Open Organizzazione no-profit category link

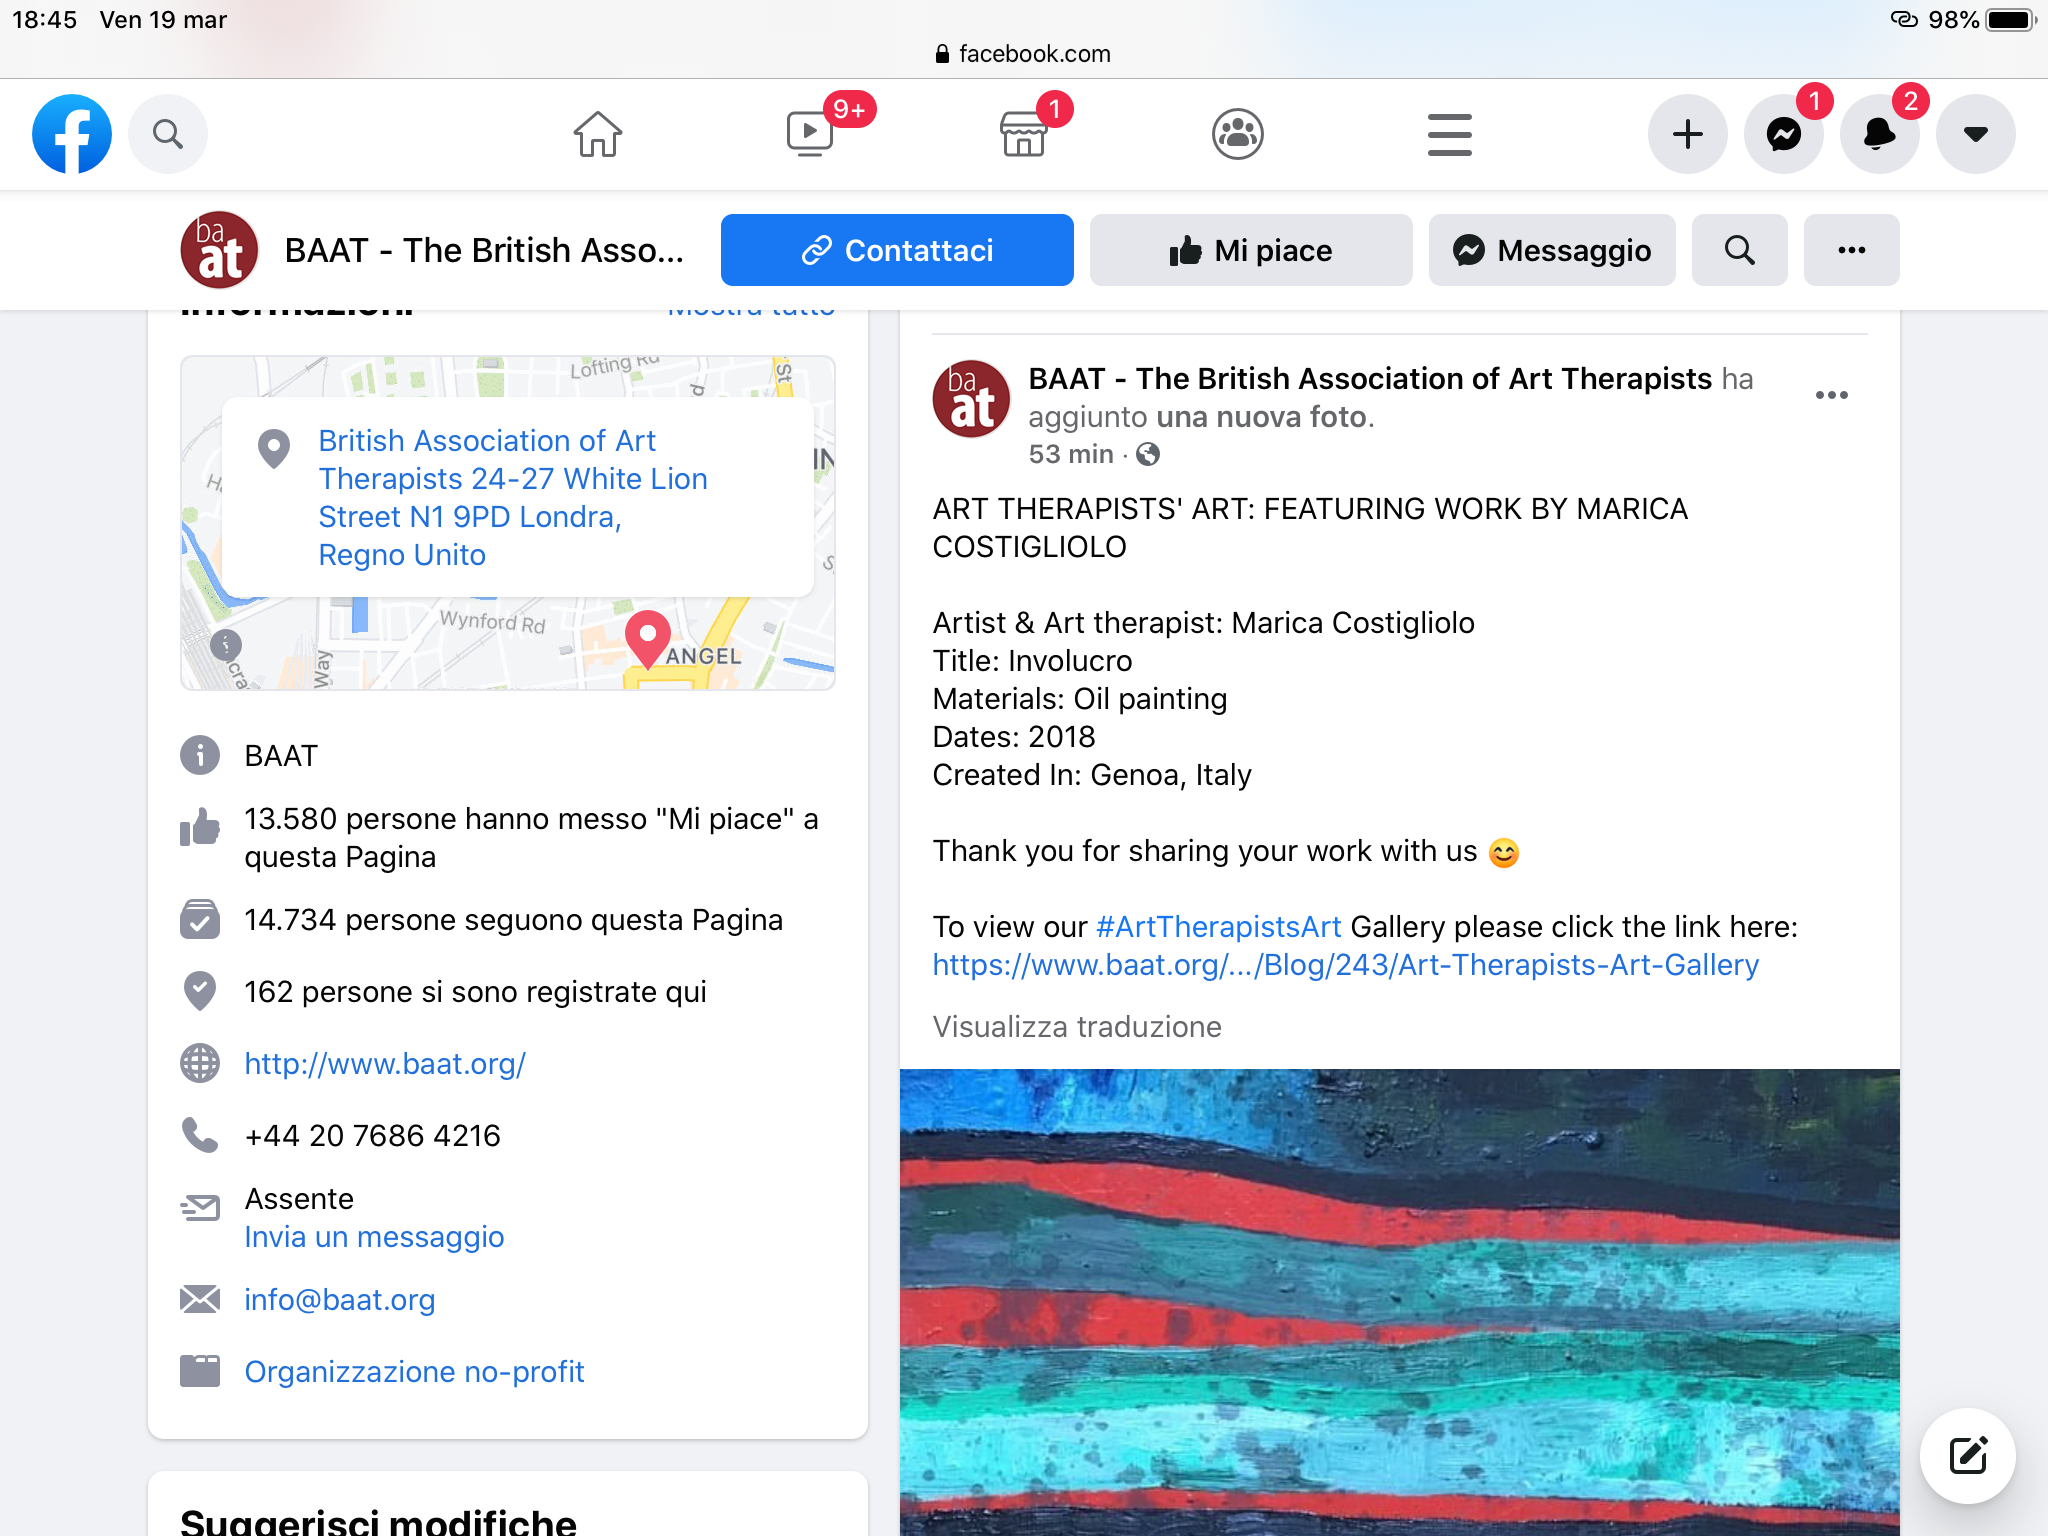[x=414, y=1372]
